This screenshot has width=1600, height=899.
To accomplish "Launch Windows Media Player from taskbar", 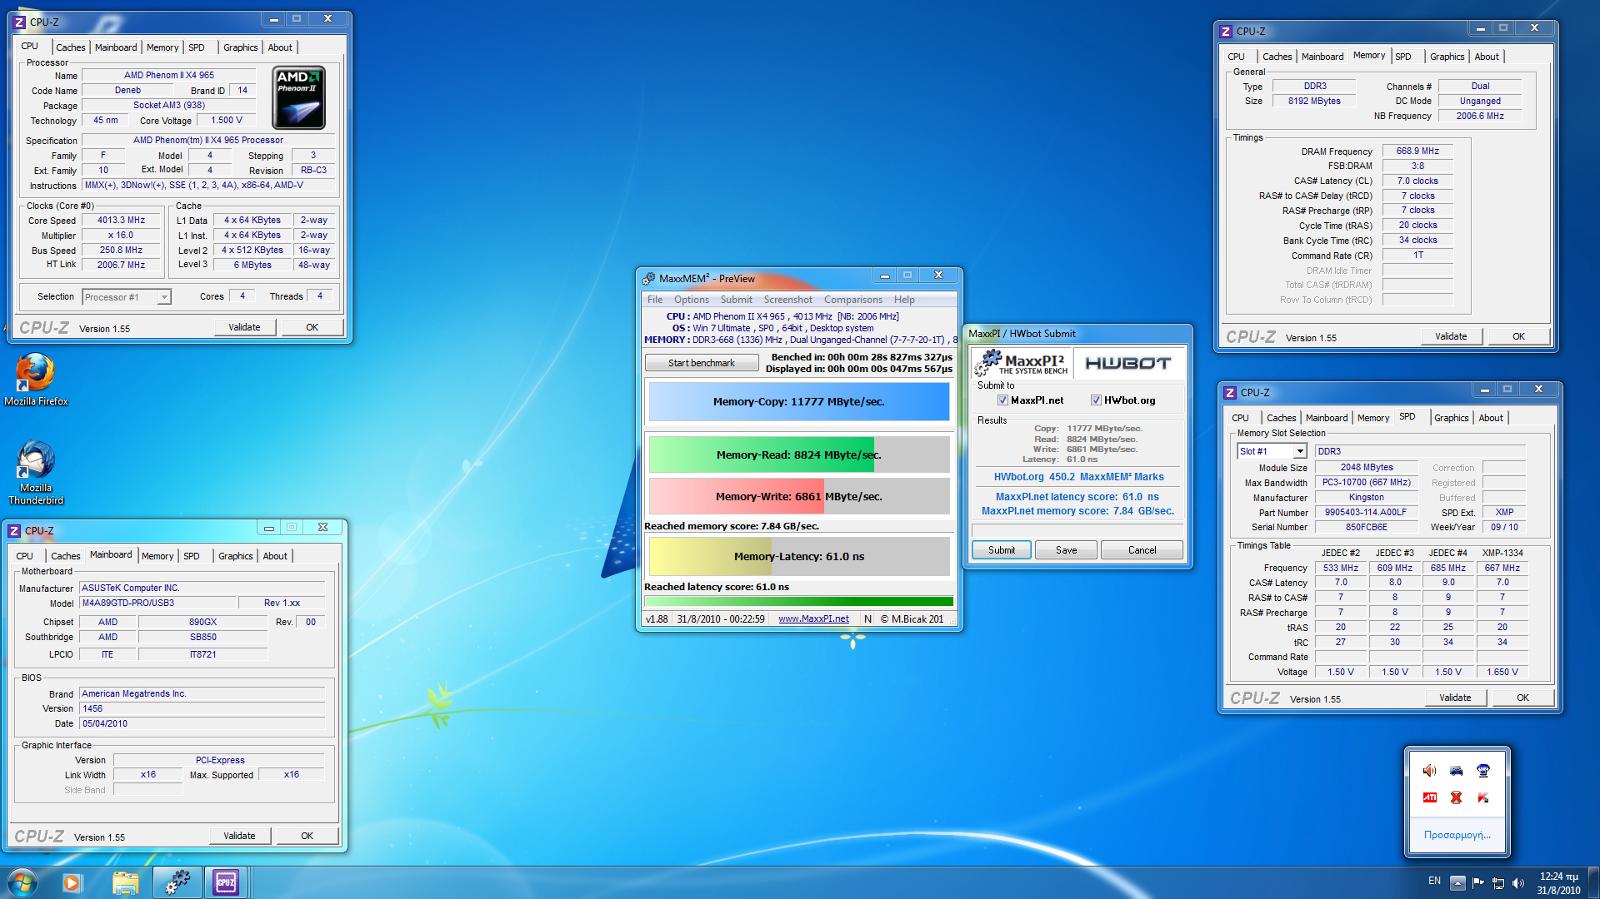I will 71,883.
